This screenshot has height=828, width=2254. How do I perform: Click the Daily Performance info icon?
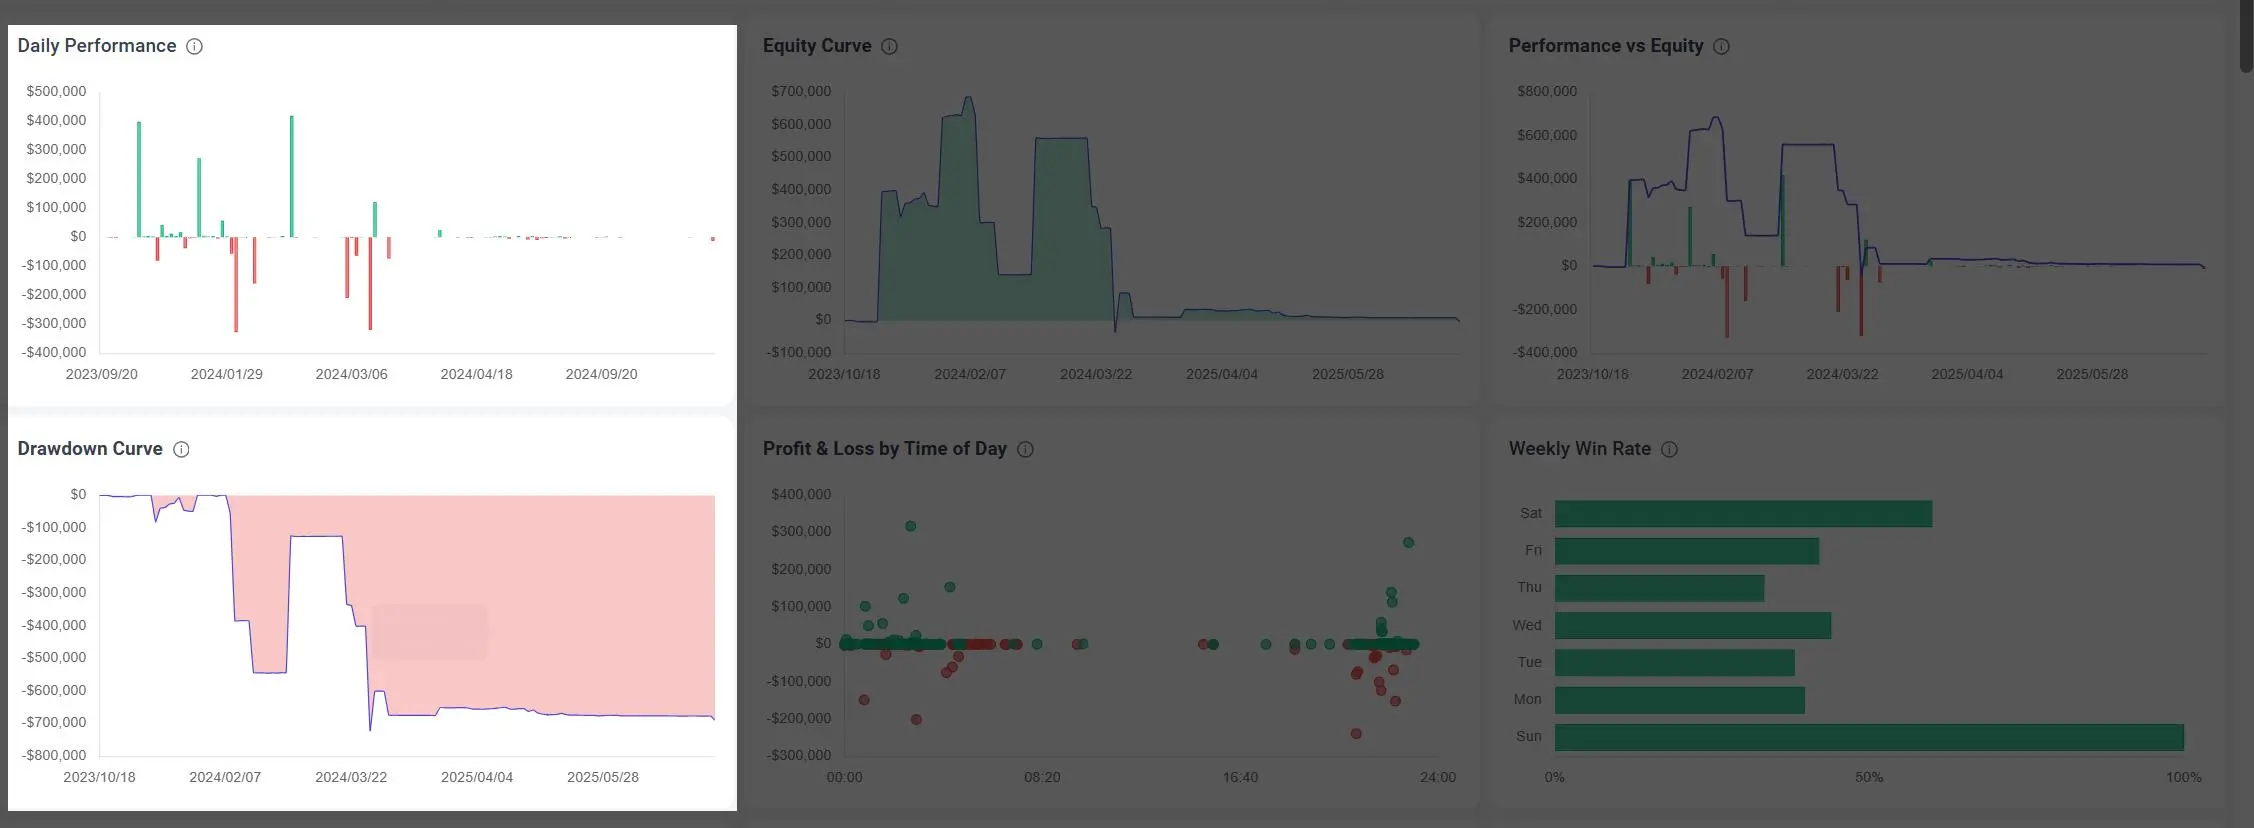(195, 47)
